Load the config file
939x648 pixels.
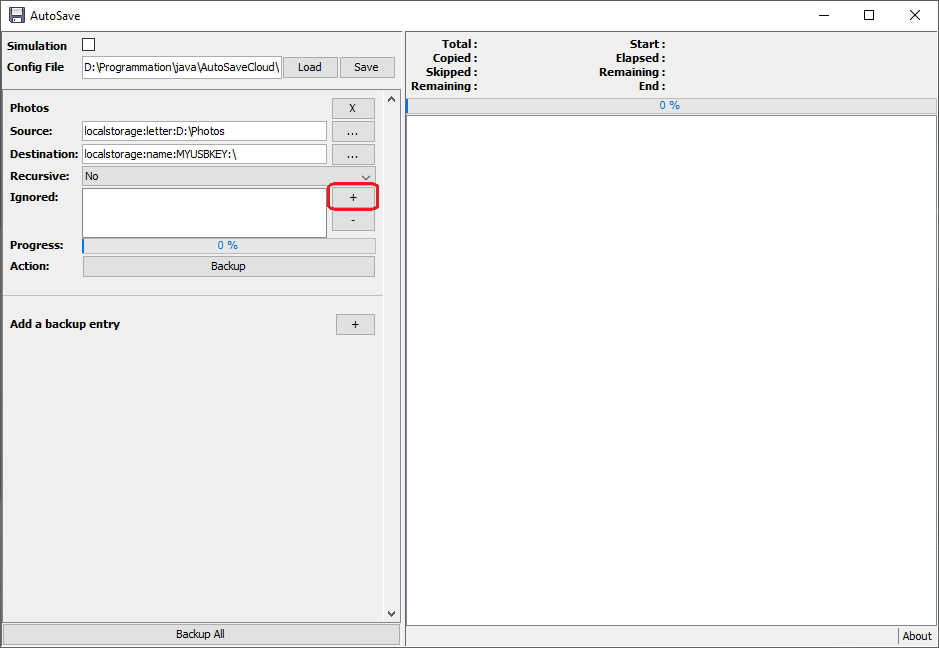pyautogui.click(x=310, y=68)
